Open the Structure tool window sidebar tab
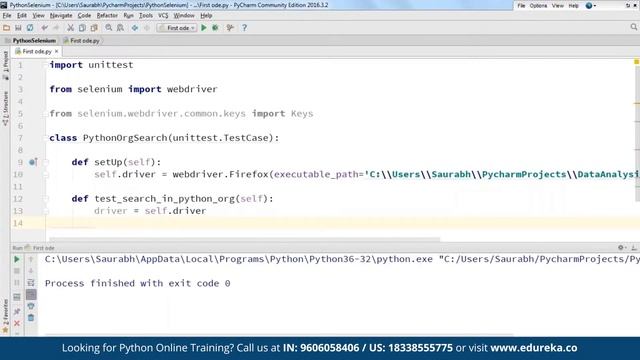 click(5, 108)
